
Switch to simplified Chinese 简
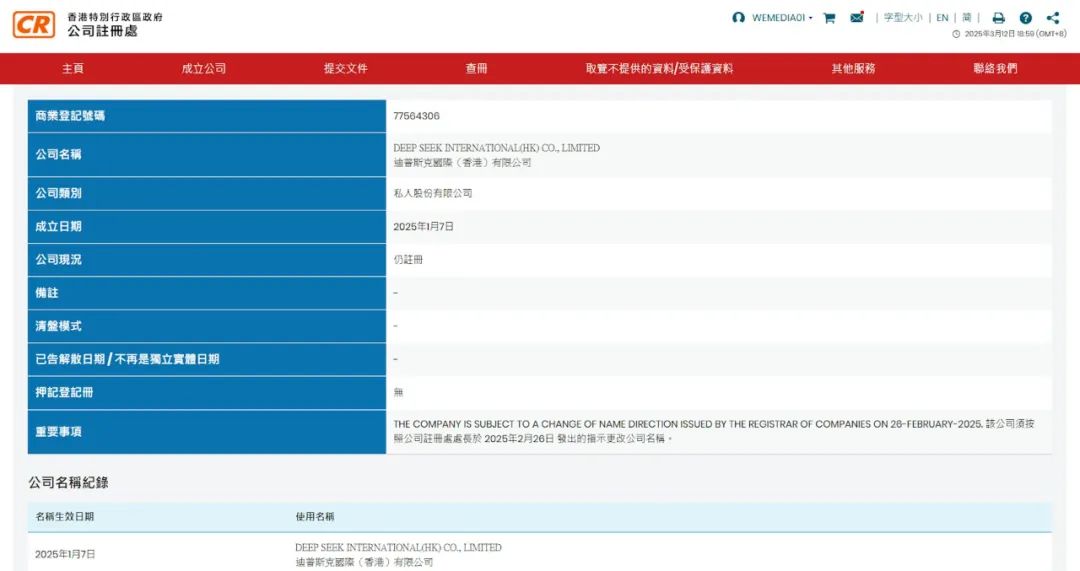(x=966, y=18)
